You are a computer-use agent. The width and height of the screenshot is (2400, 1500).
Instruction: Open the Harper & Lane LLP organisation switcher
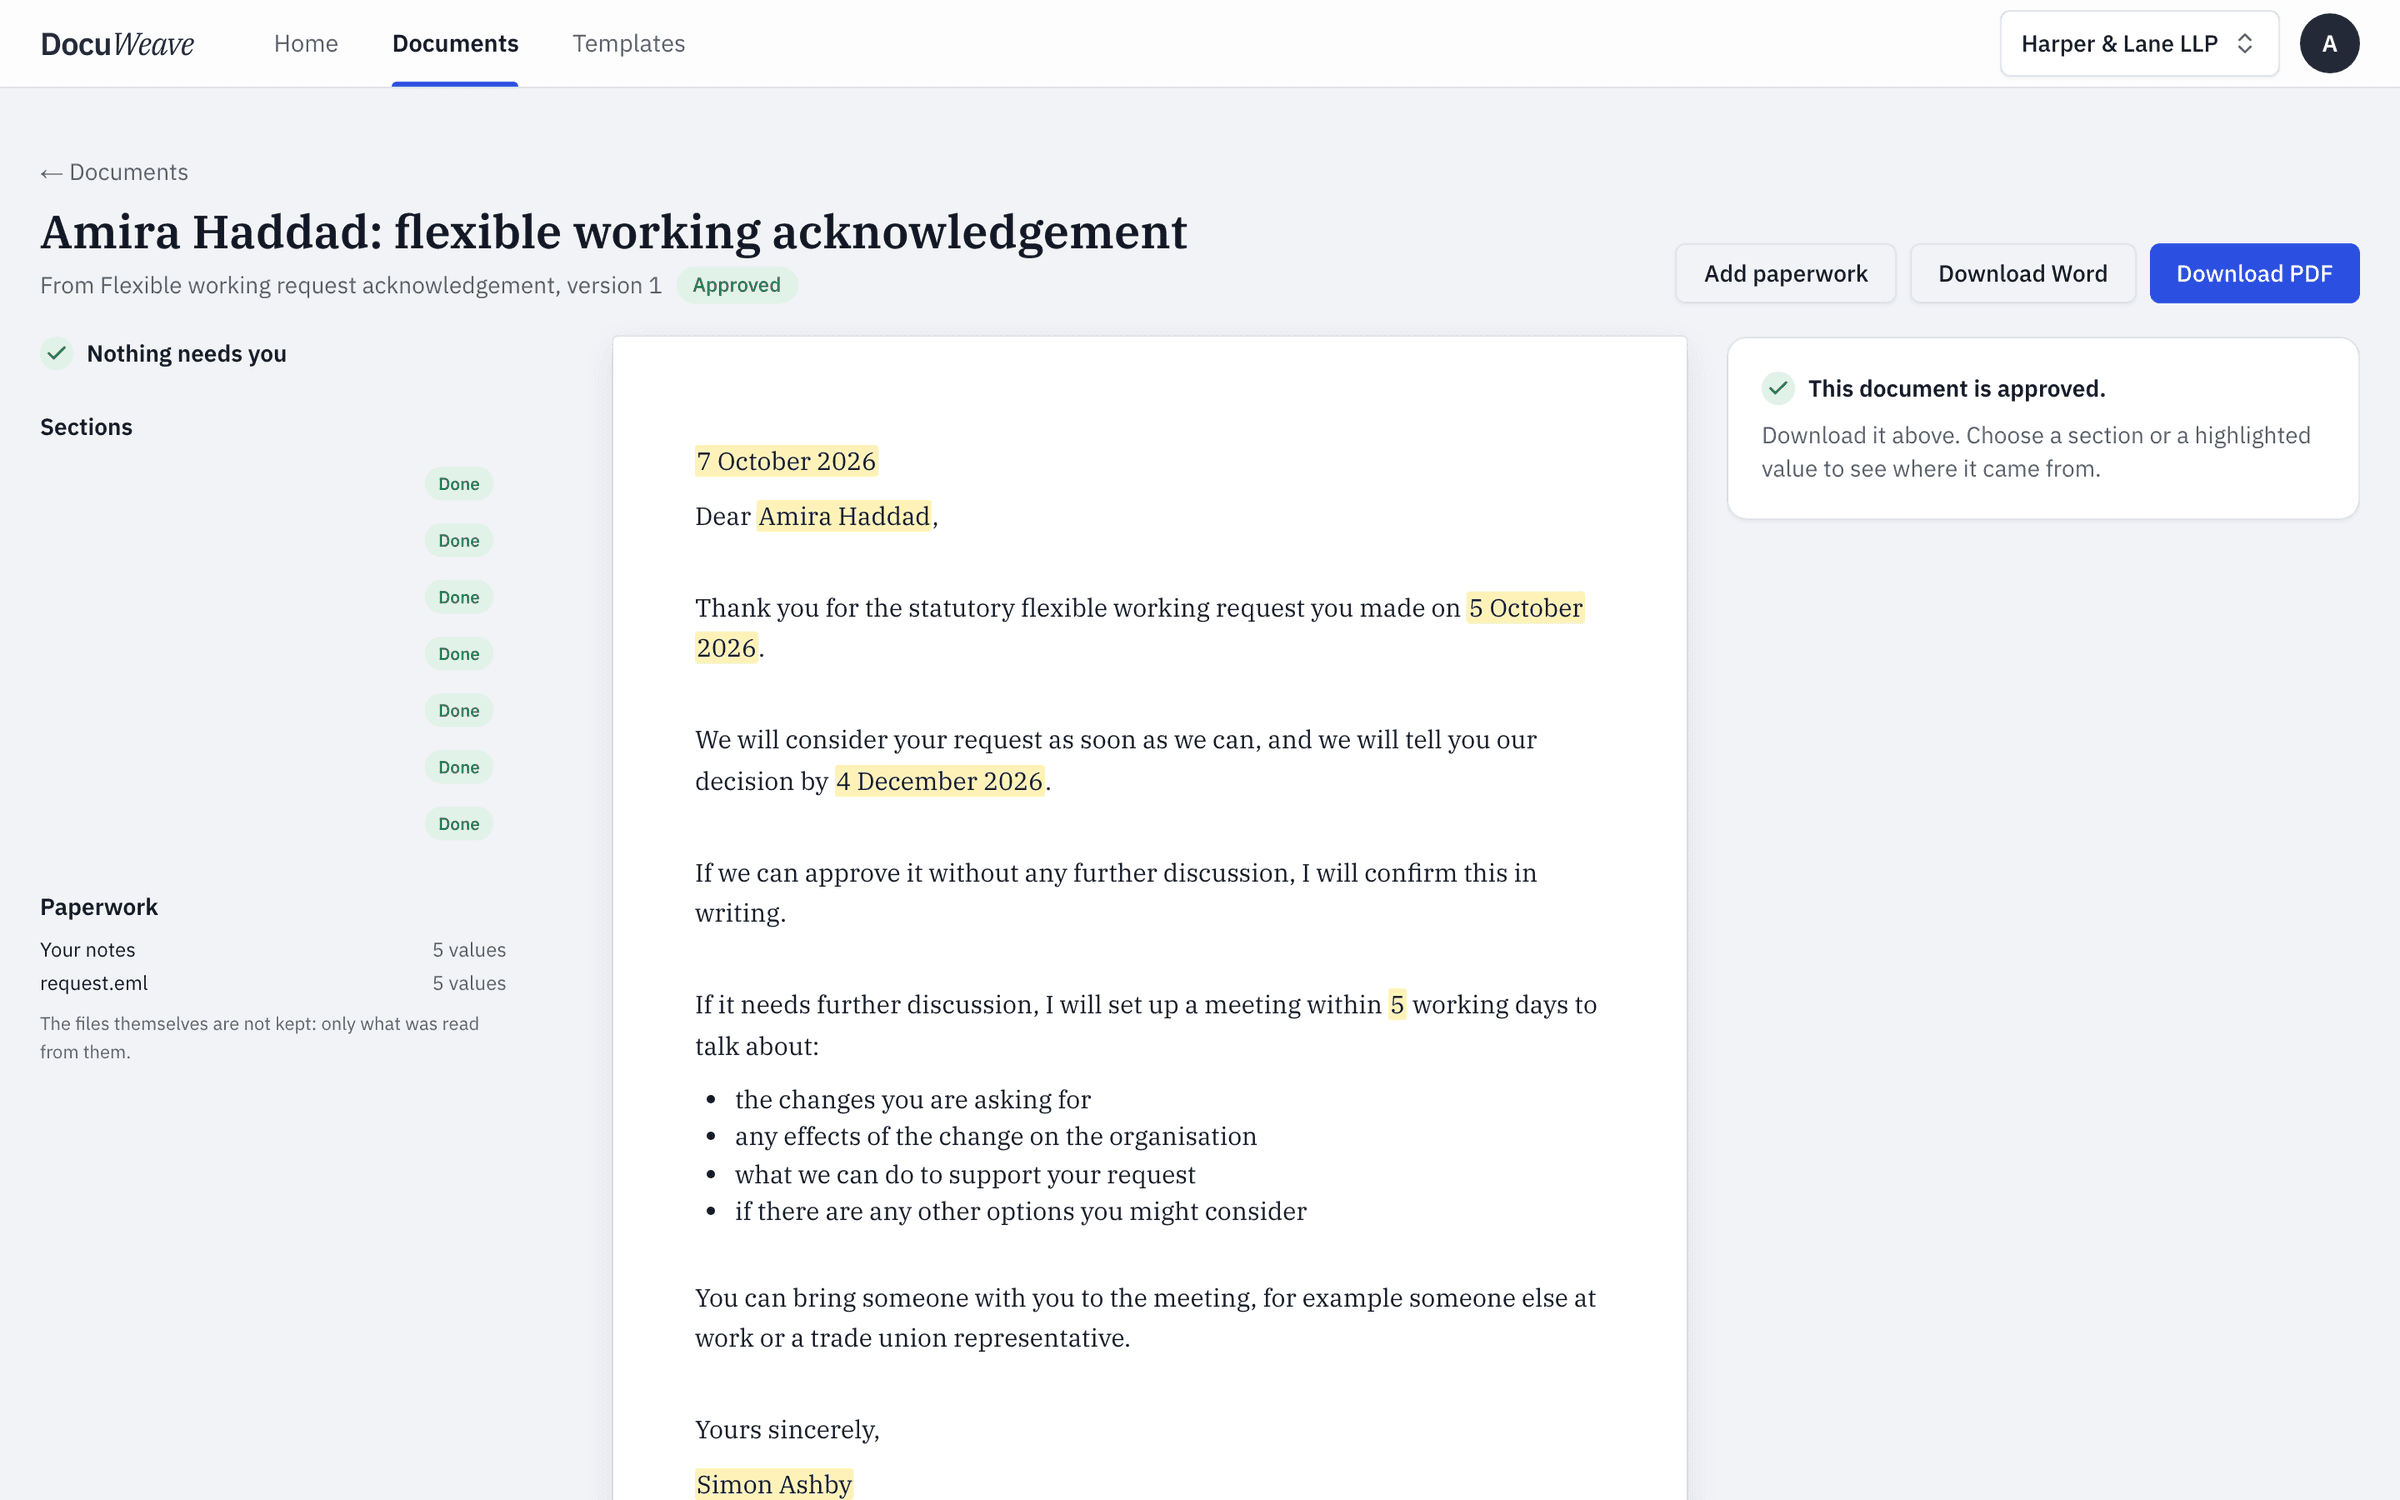click(2139, 43)
